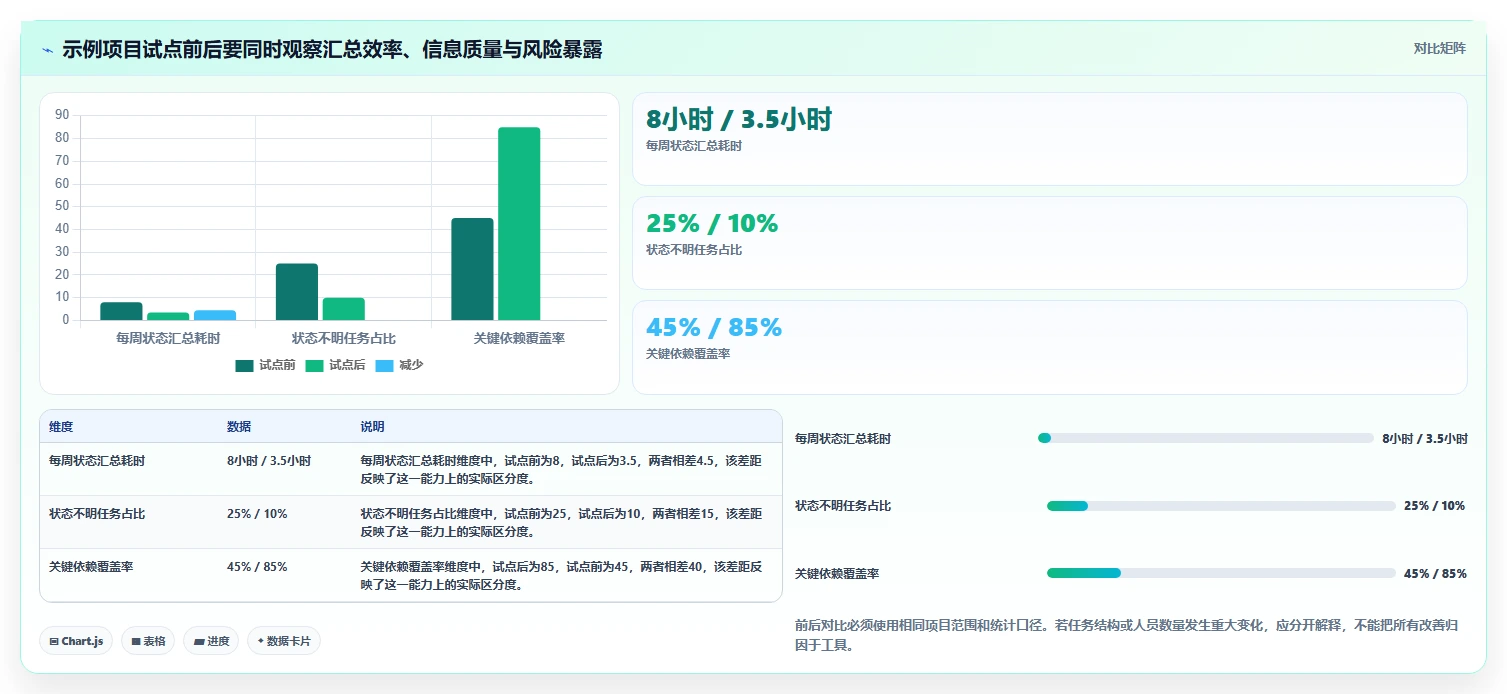Click the 表格 tag chip
1507x694 pixels.
coord(148,641)
